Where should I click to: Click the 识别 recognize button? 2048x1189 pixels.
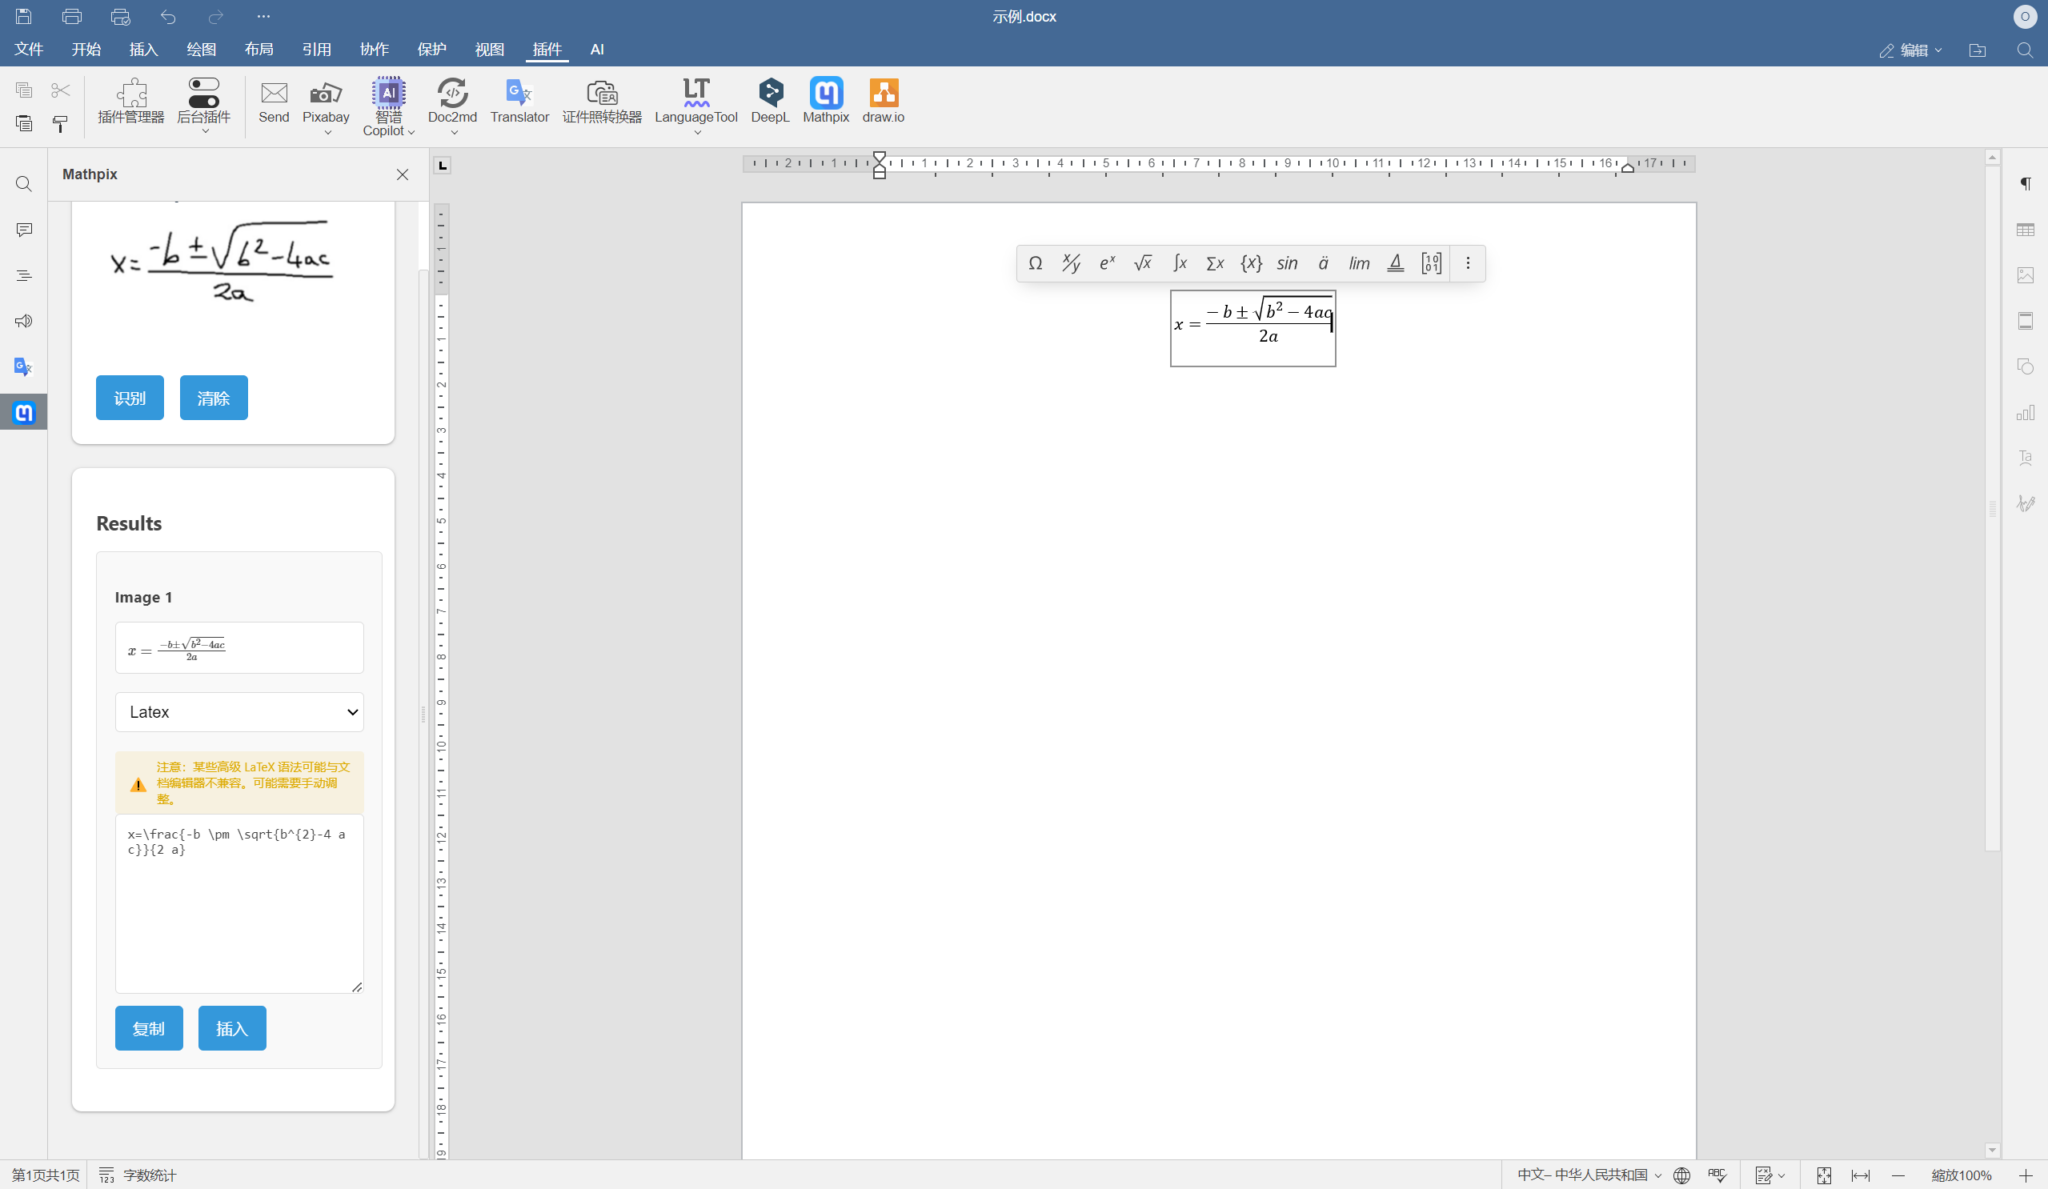130,398
